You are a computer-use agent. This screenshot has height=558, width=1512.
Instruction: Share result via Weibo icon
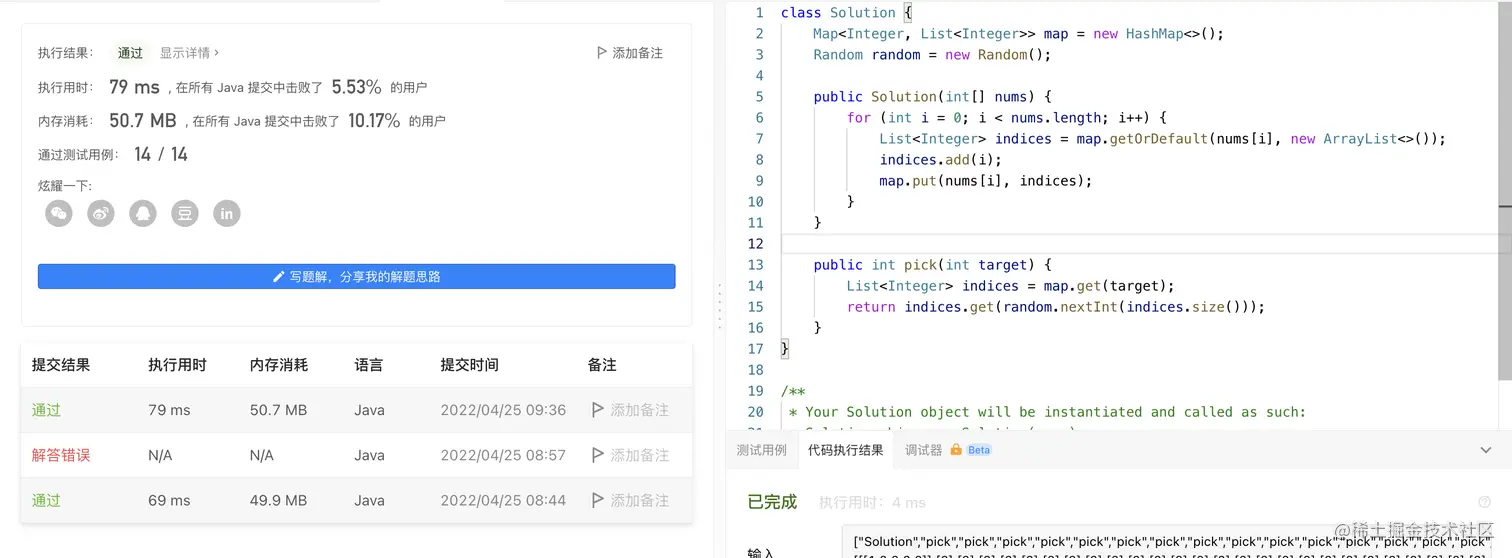pyautogui.click(x=101, y=213)
